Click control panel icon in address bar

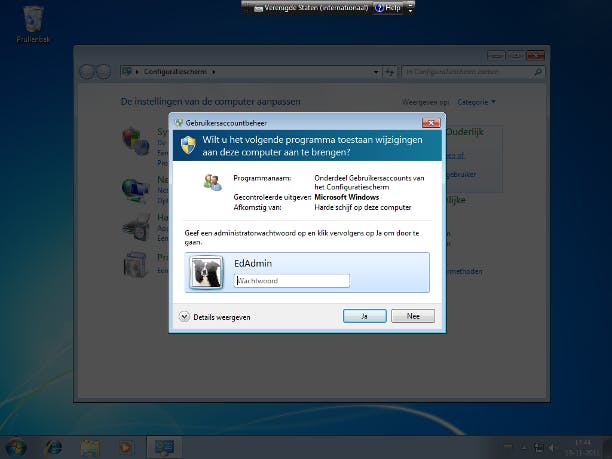(x=127, y=71)
